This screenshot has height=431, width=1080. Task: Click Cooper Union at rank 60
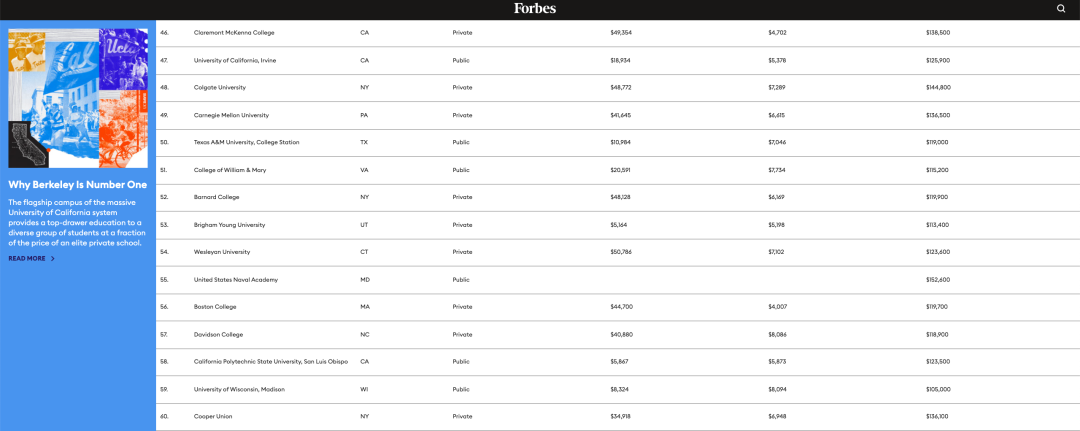(211, 417)
